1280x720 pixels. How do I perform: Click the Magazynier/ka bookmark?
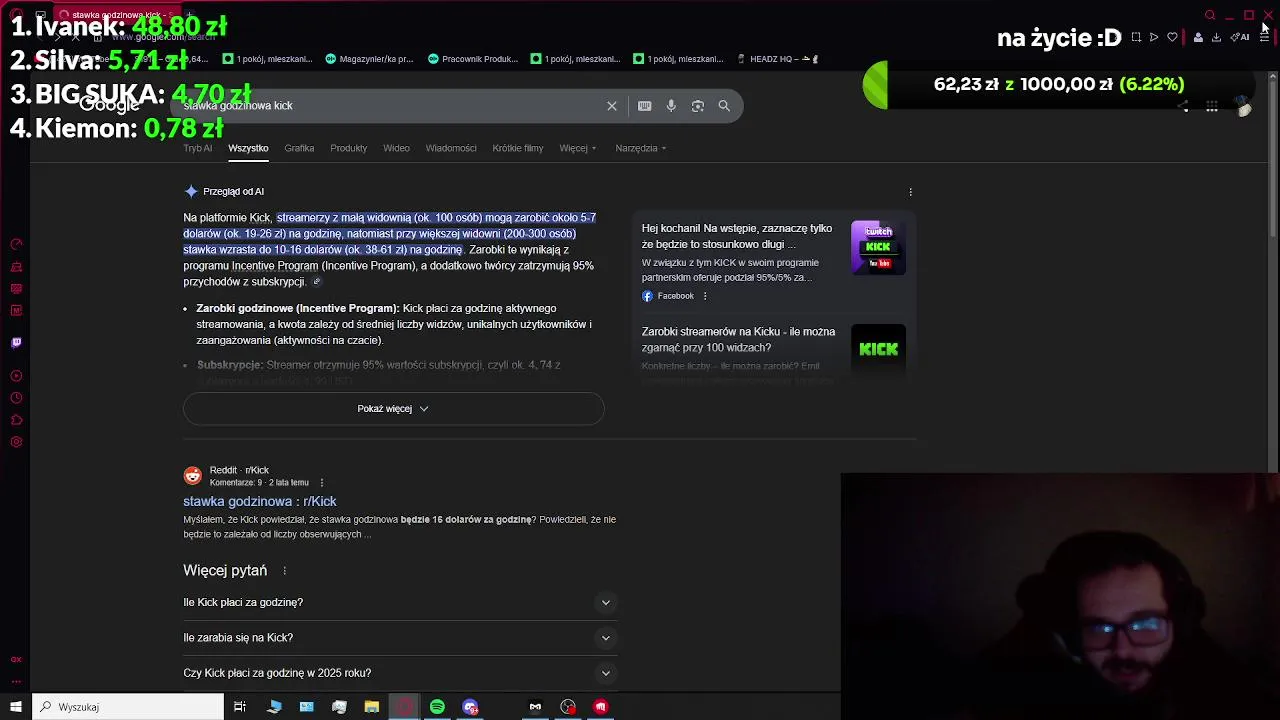(369, 59)
